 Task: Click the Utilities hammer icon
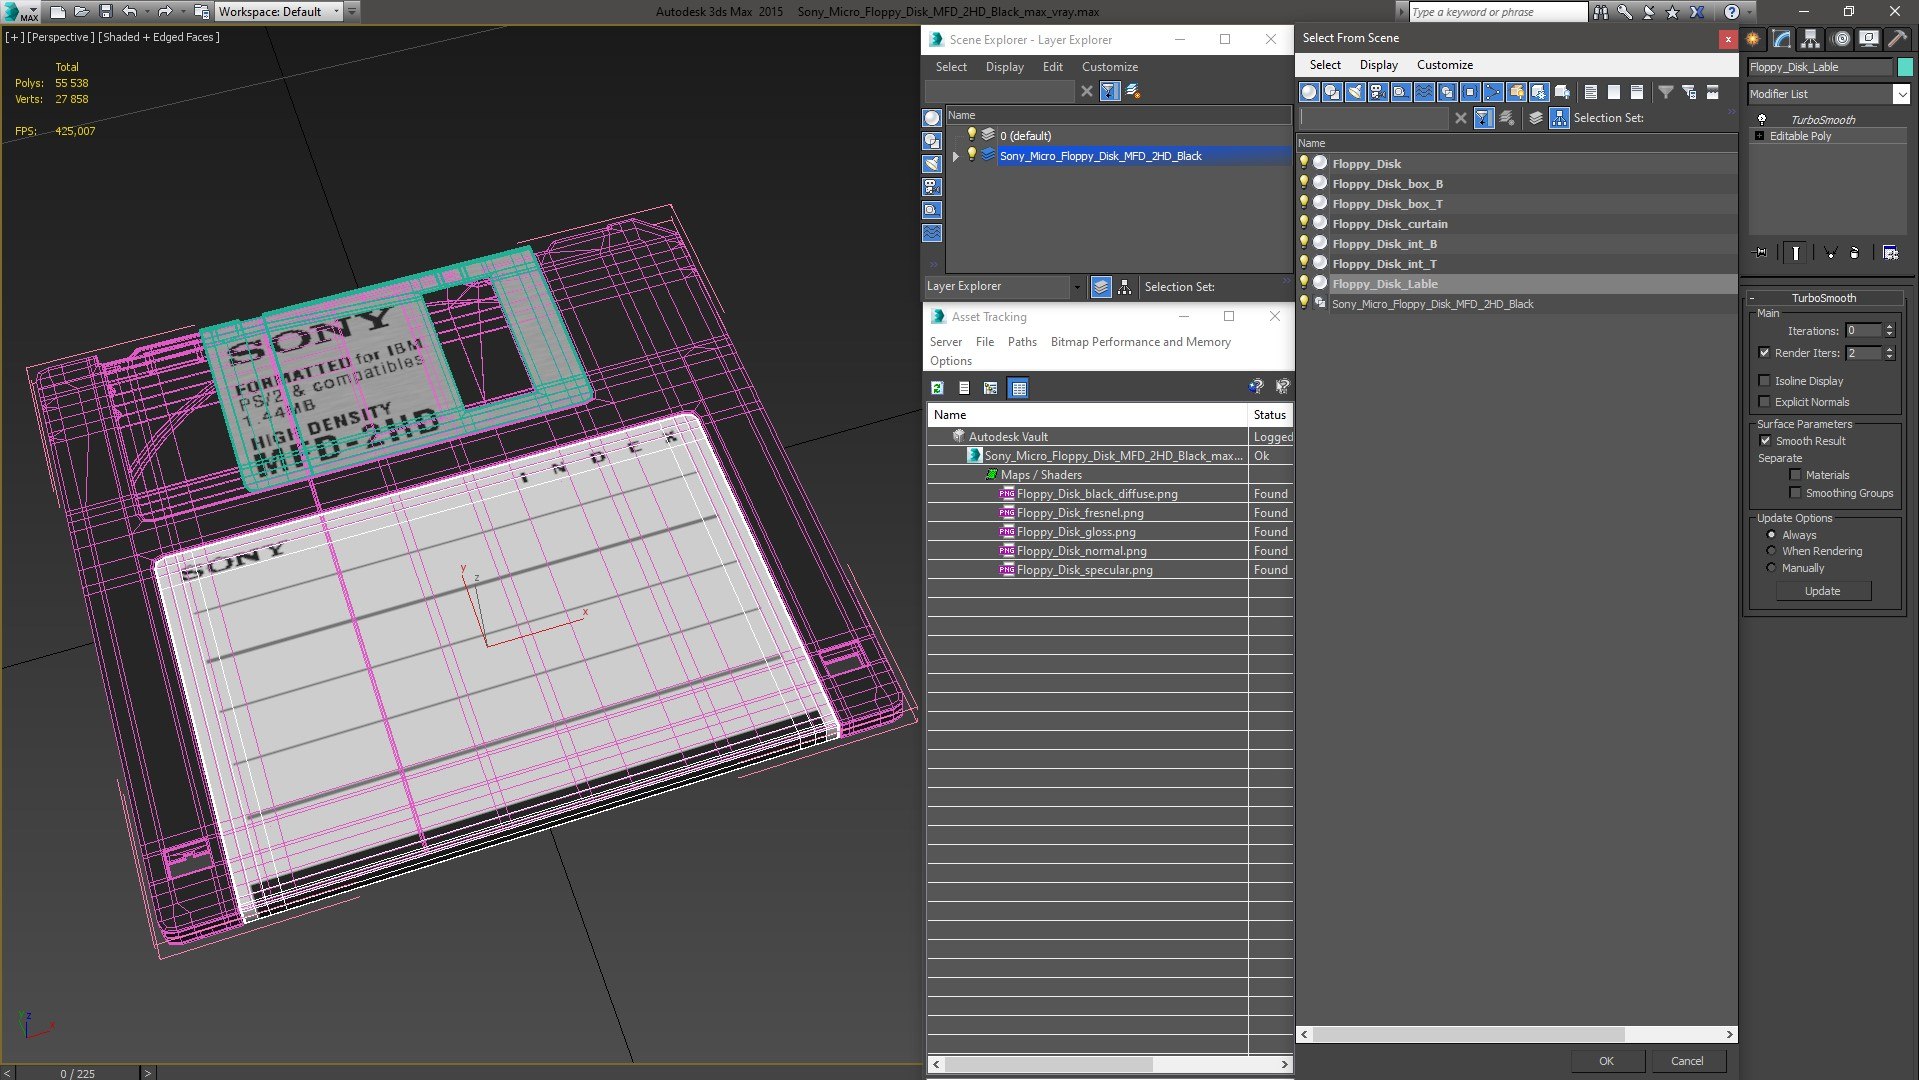click(1897, 39)
